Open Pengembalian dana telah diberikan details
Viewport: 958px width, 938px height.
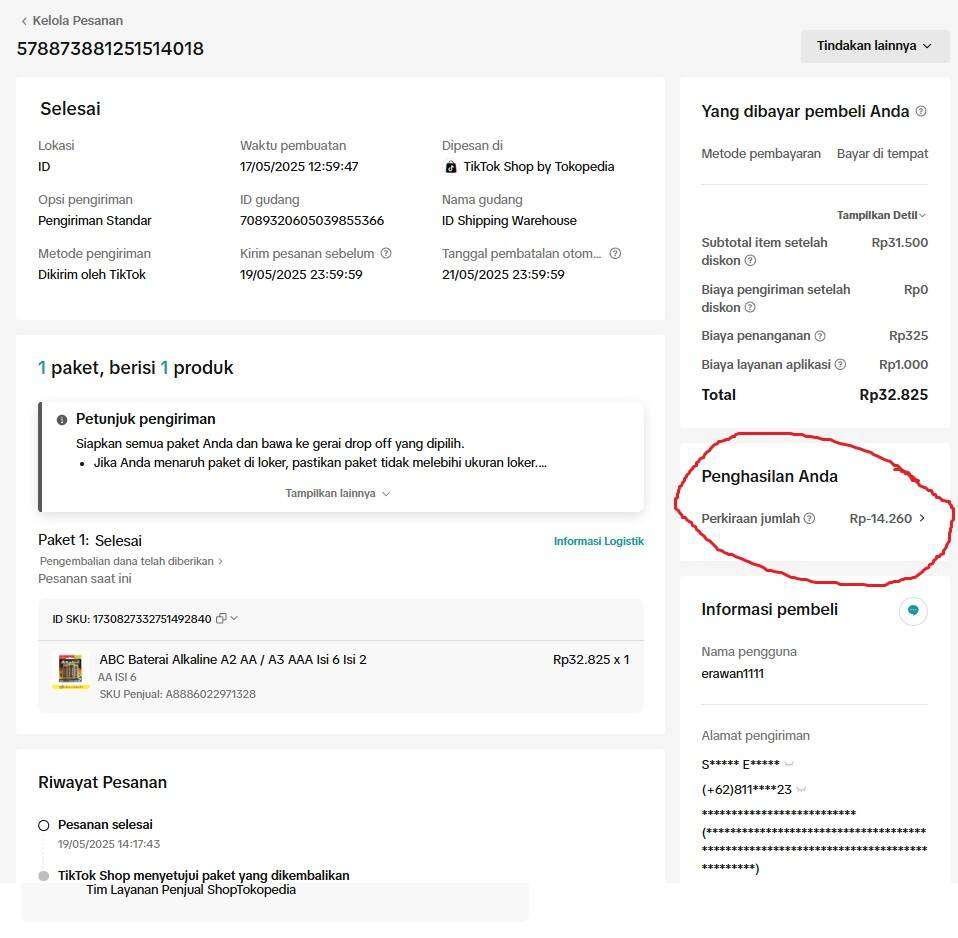(131, 561)
